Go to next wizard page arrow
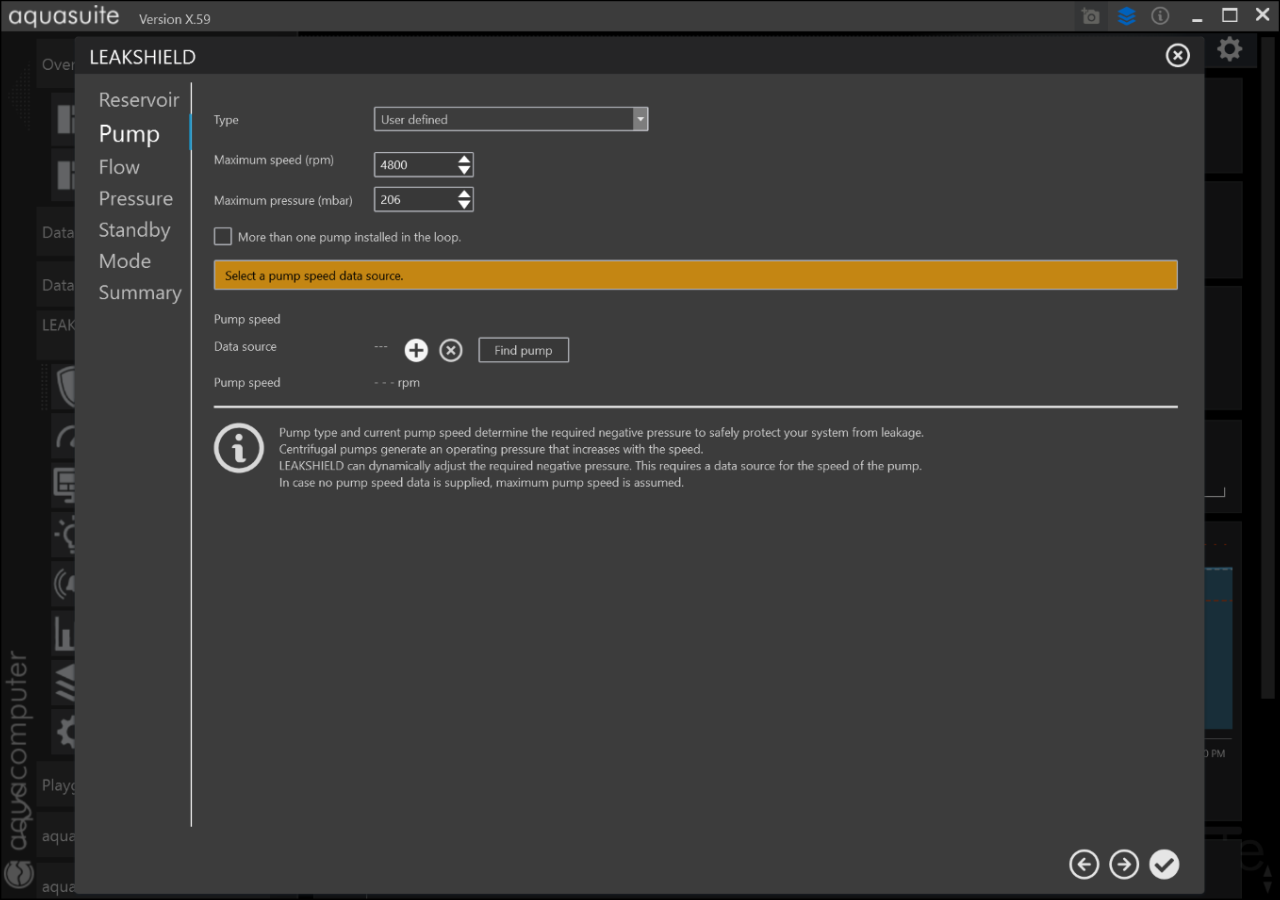This screenshot has height=900, width=1280. coord(1124,864)
